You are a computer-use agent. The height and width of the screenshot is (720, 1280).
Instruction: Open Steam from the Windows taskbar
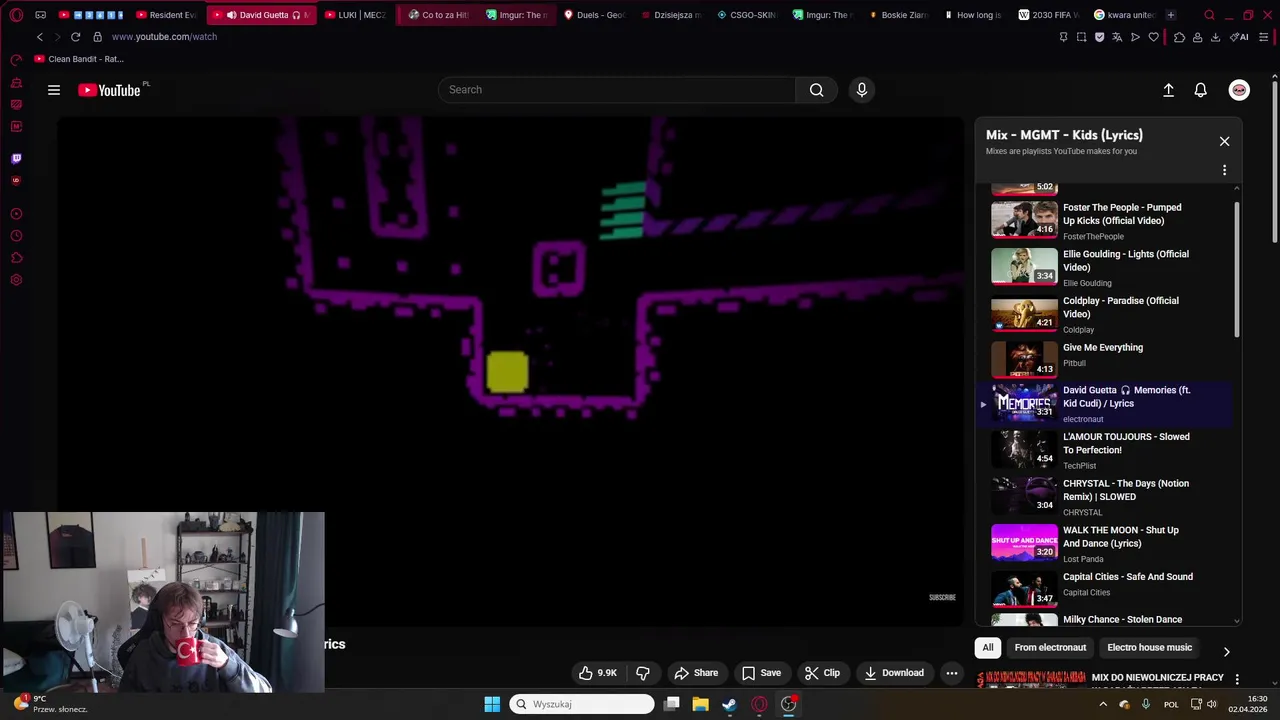[729, 704]
